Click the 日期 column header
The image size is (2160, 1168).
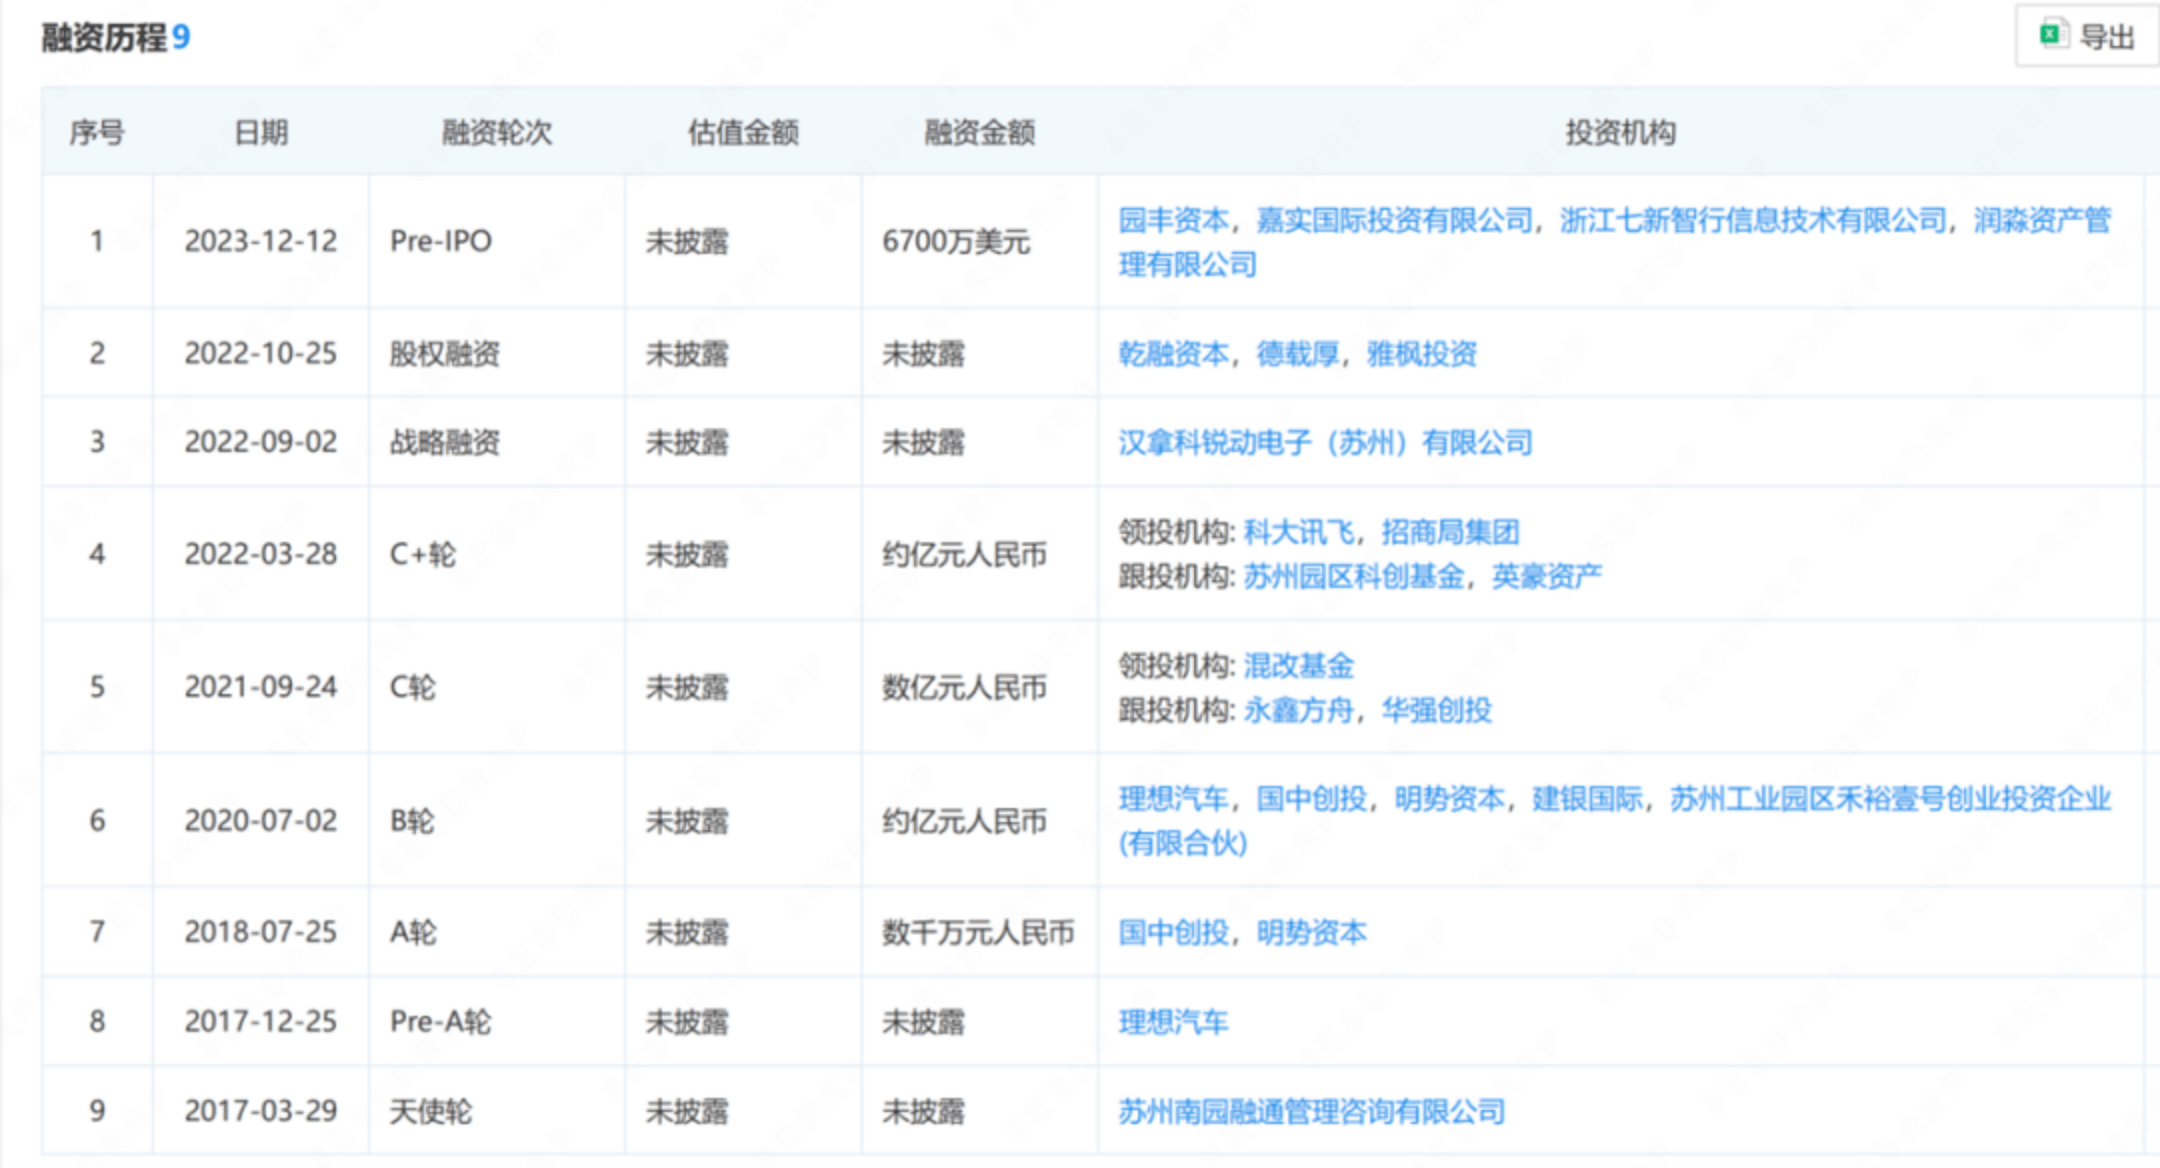point(261,132)
